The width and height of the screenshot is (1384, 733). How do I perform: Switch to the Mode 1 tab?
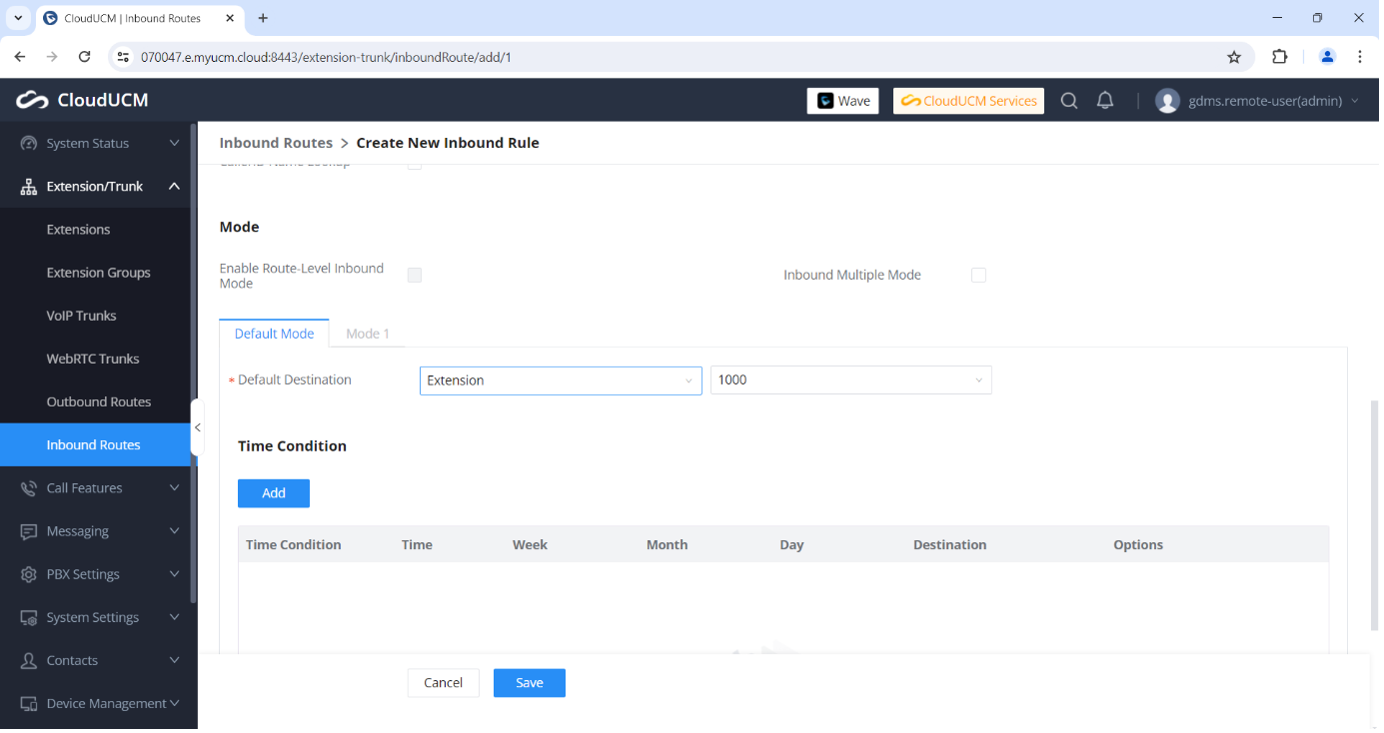pos(367,334)
